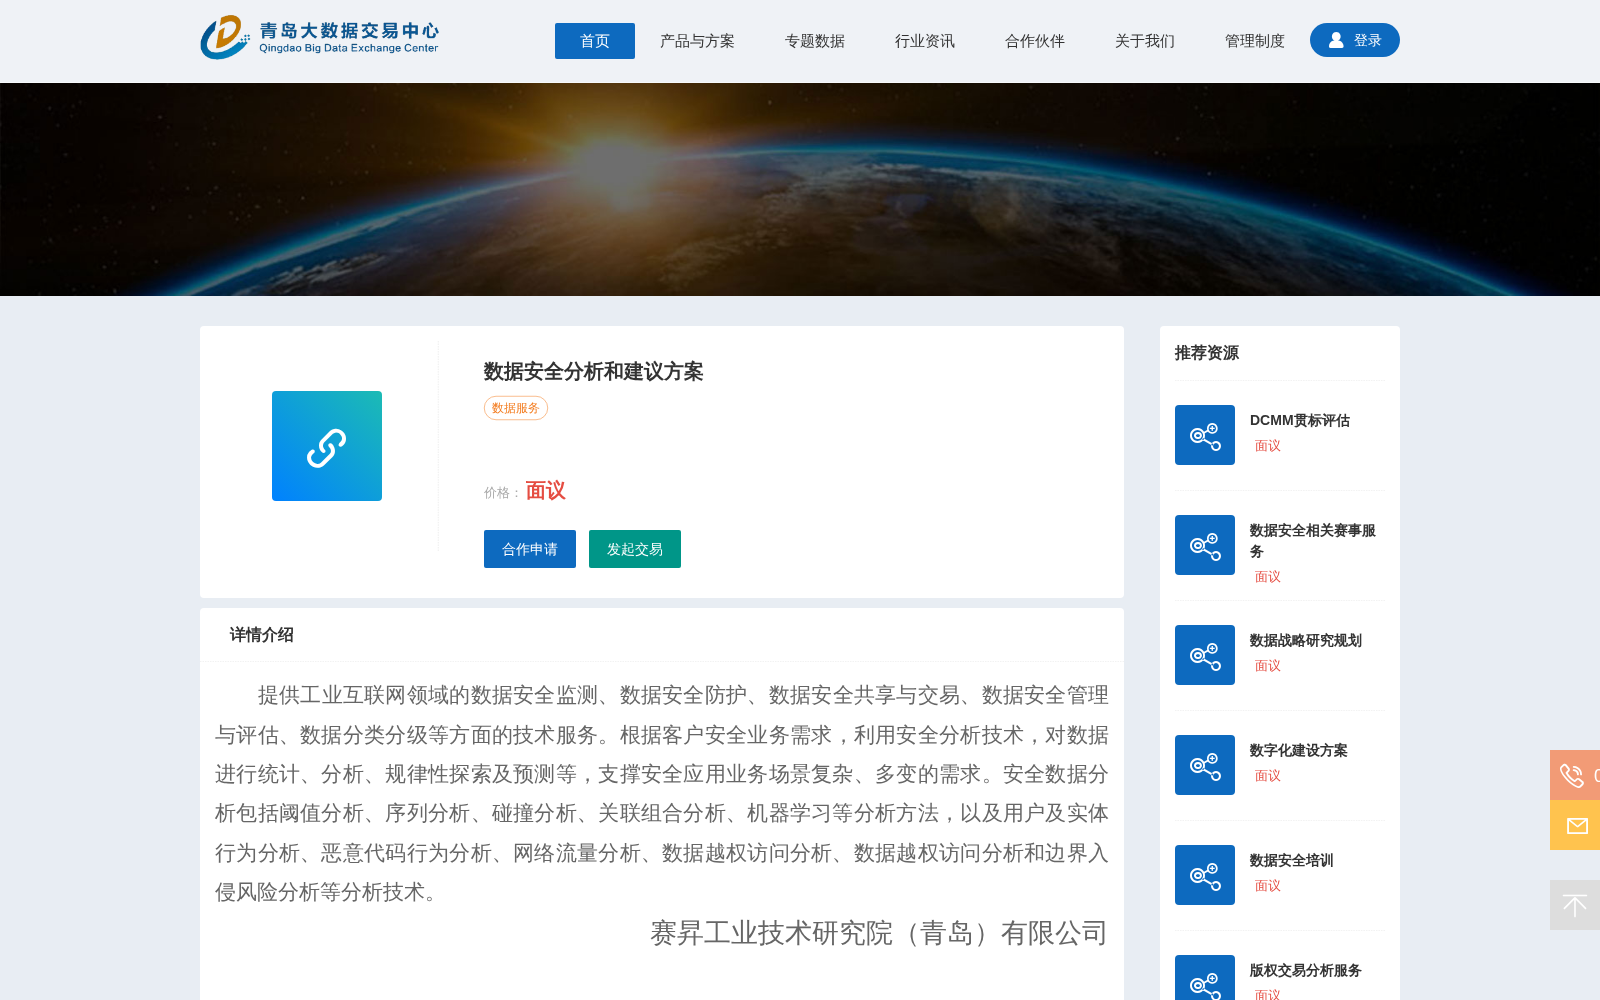The width and height of the screenshot is (1600, 1000).
Task: Click the 推荐资源 section heading
Action: (x=1207, y=353)
